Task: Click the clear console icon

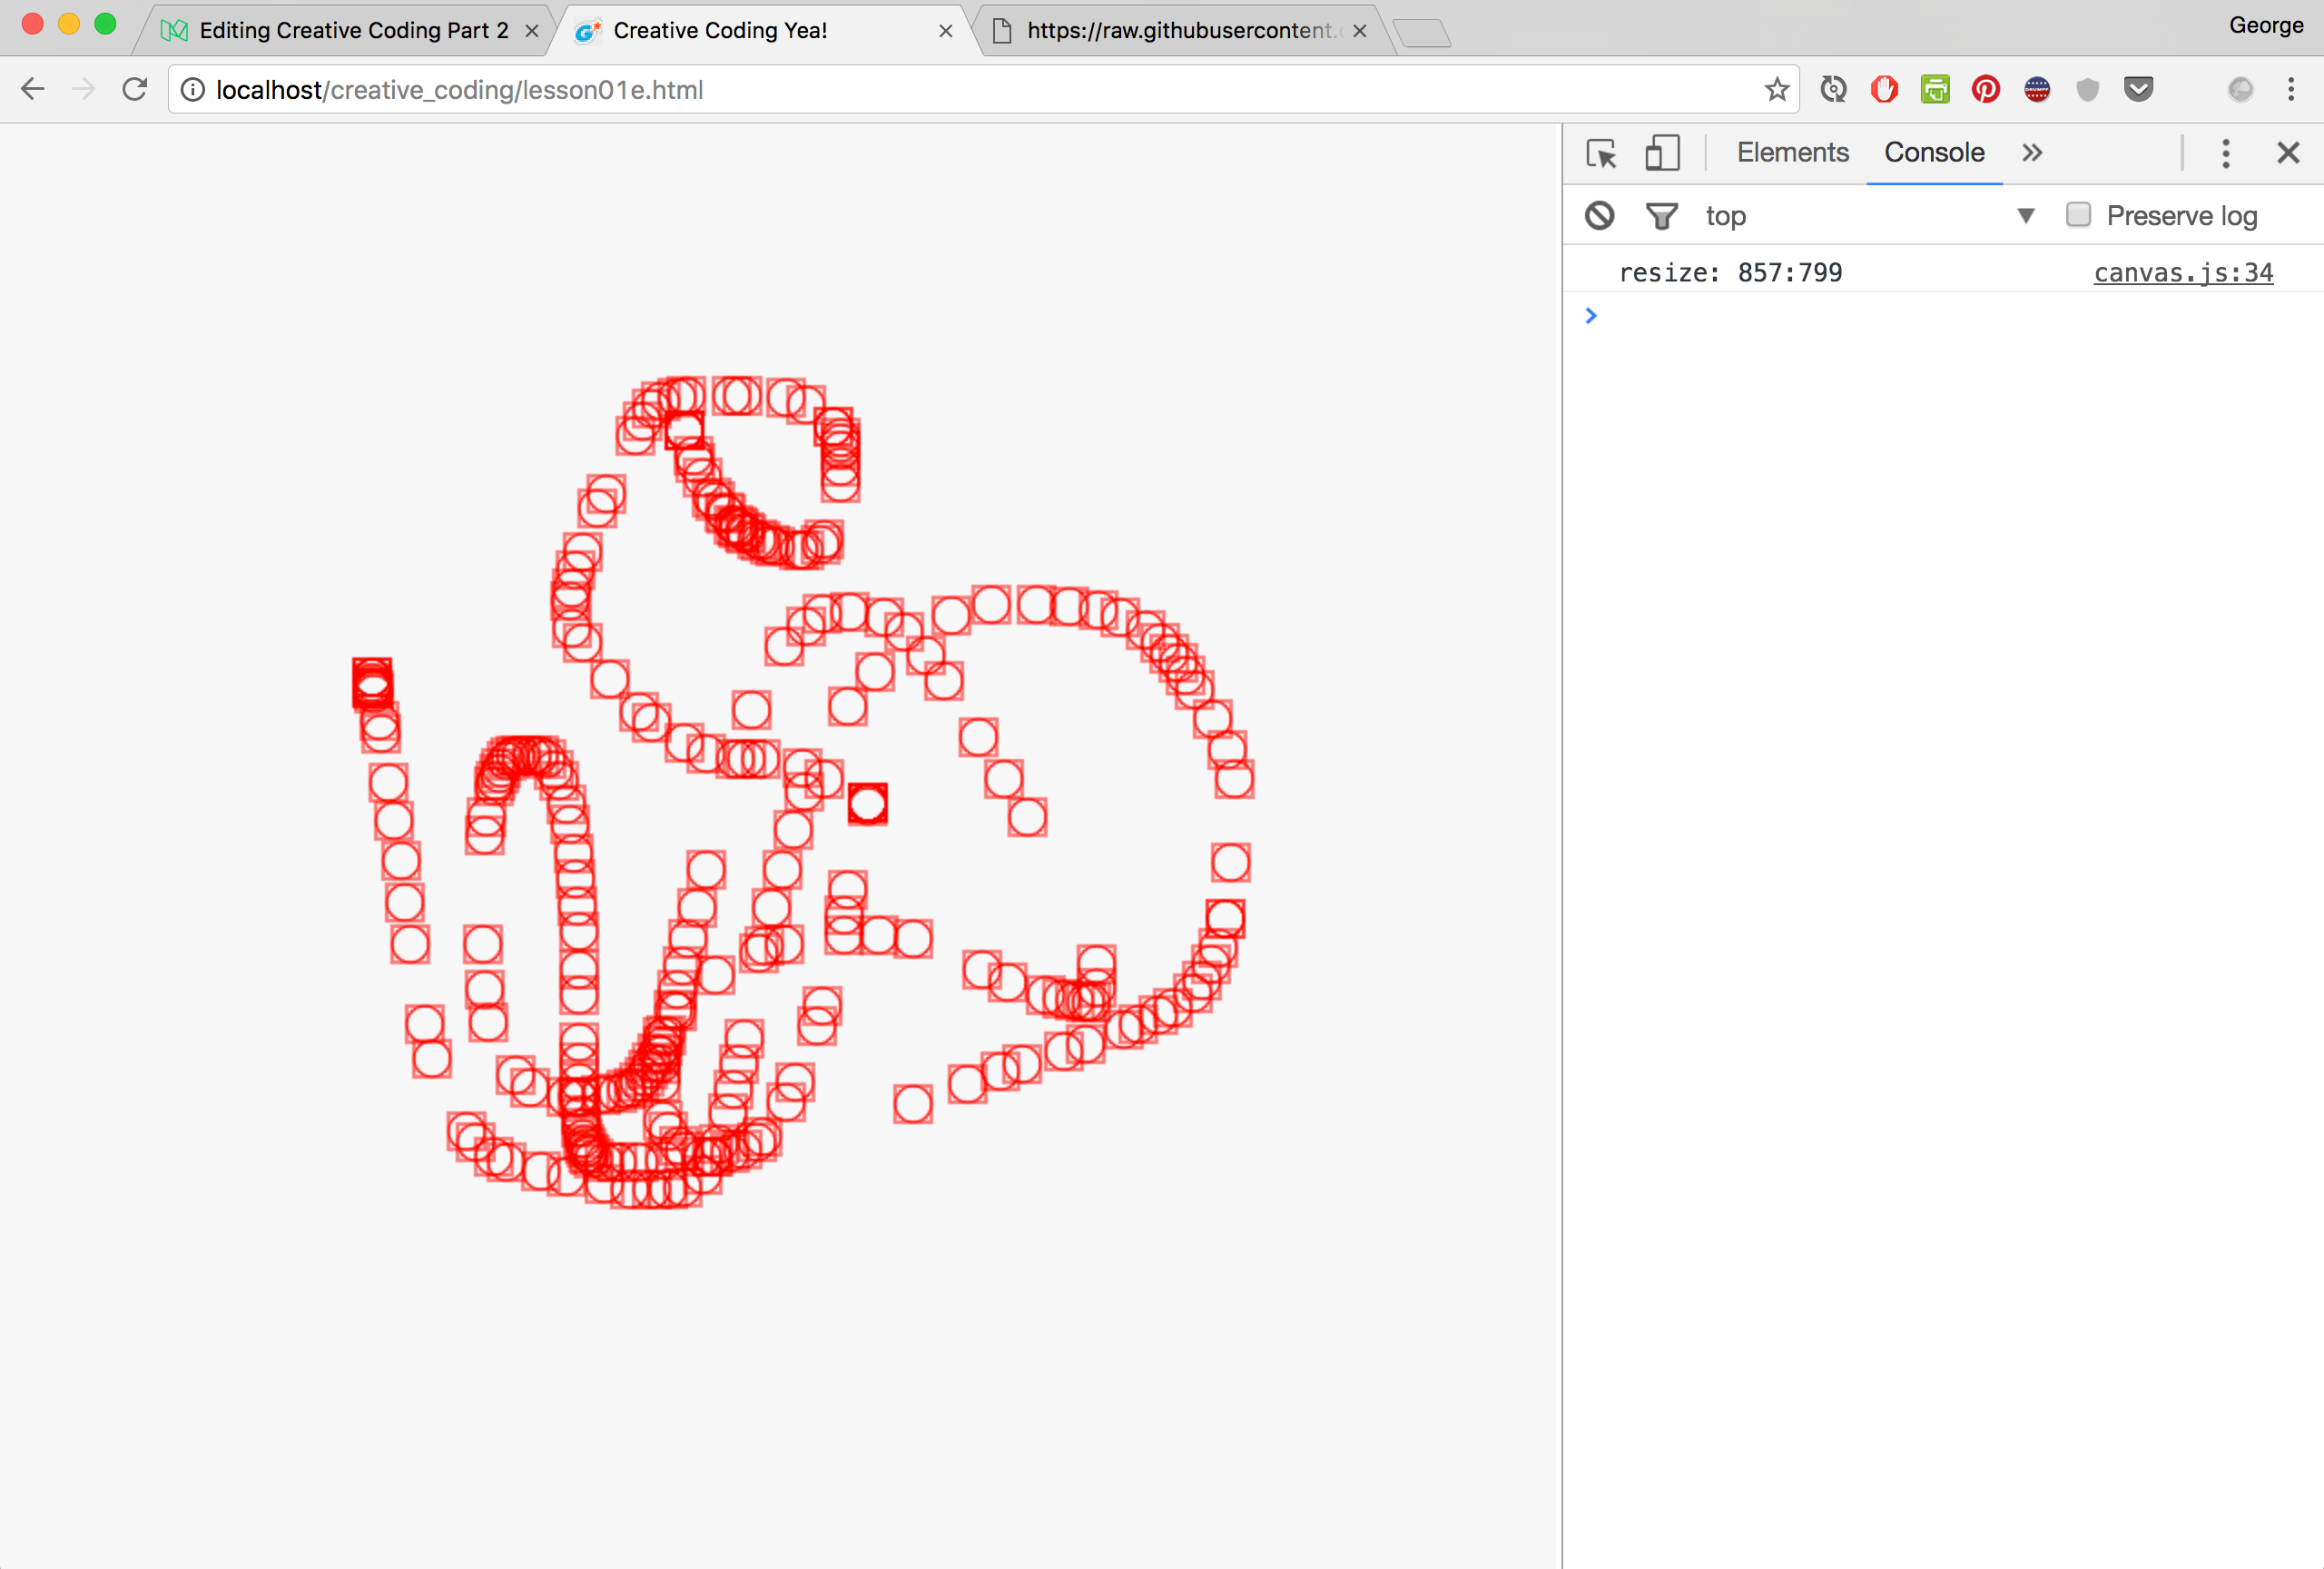Action: 1598,215
